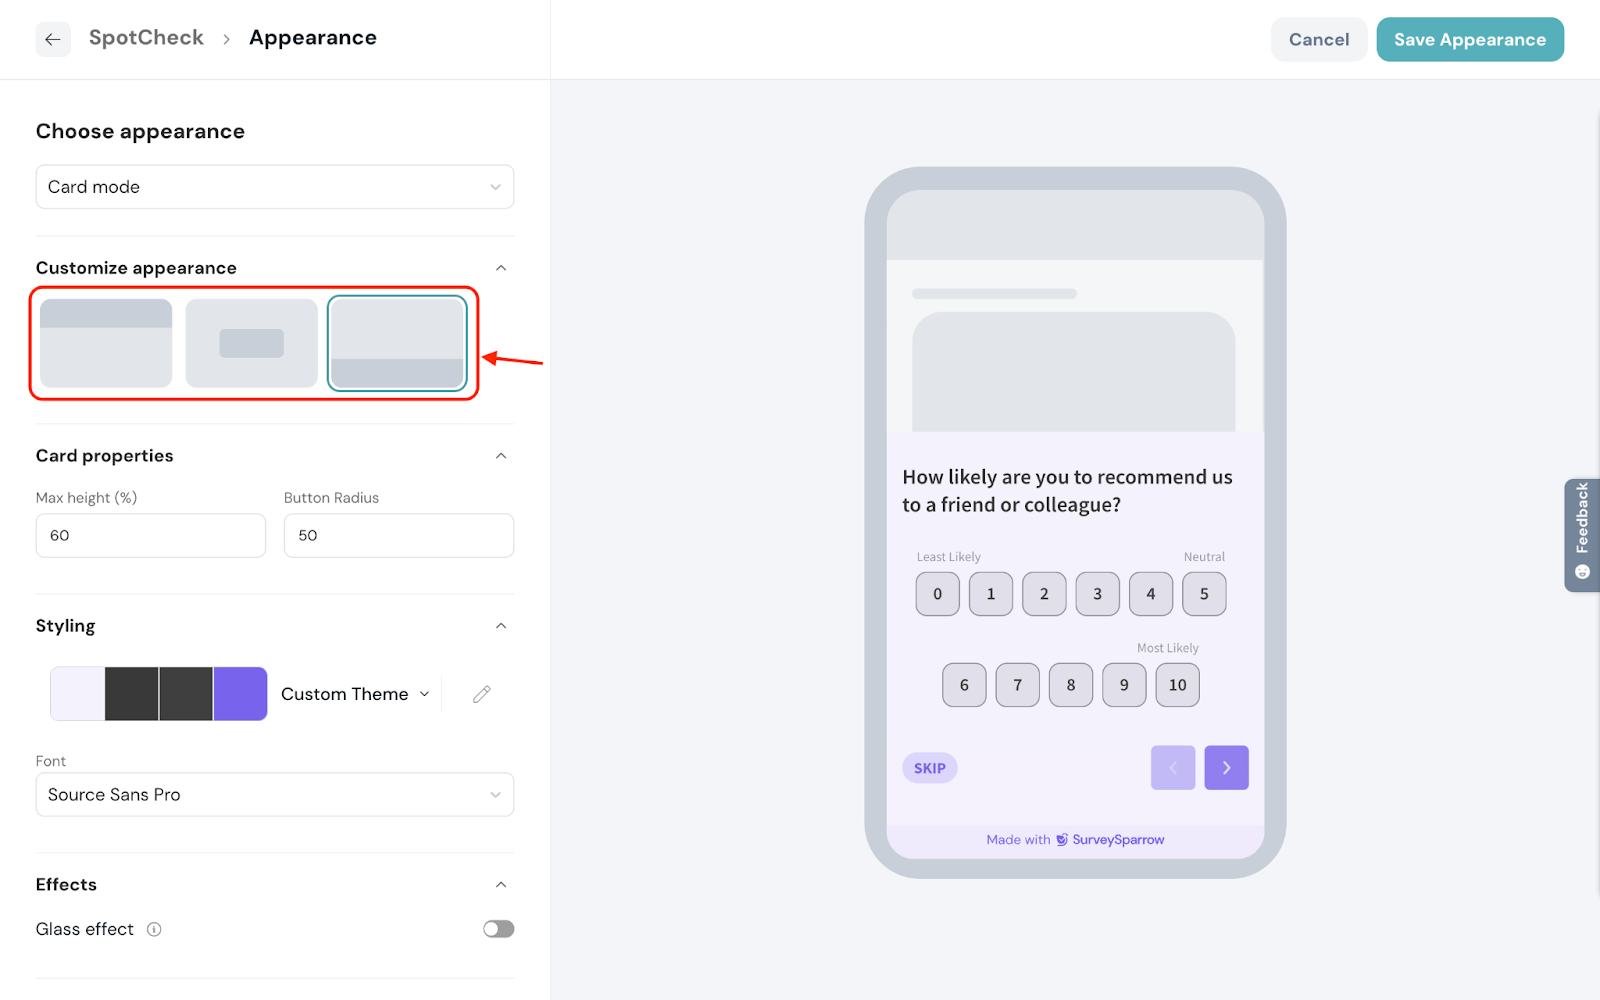Click the Max height input field
The height and width of the screenshot is (1000, 1600).
point(151,536)
